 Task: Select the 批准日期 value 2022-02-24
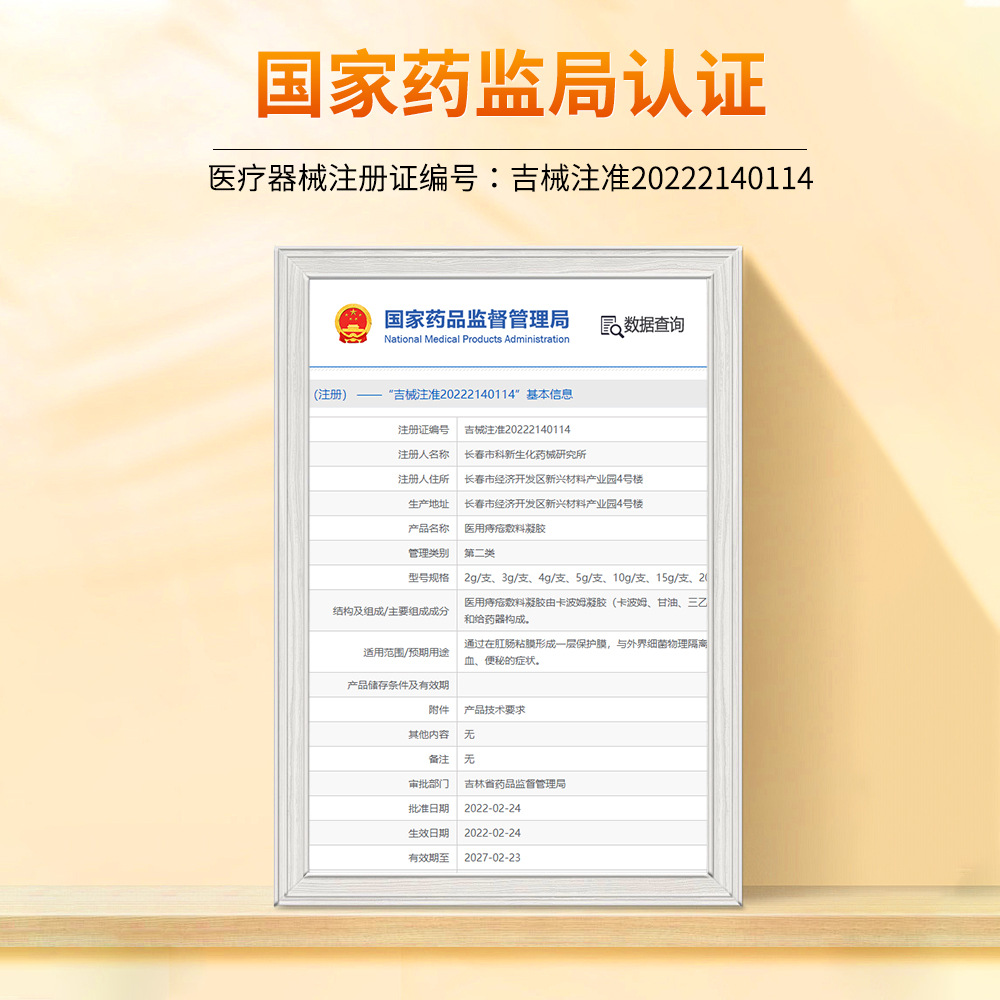pos(492,808)
